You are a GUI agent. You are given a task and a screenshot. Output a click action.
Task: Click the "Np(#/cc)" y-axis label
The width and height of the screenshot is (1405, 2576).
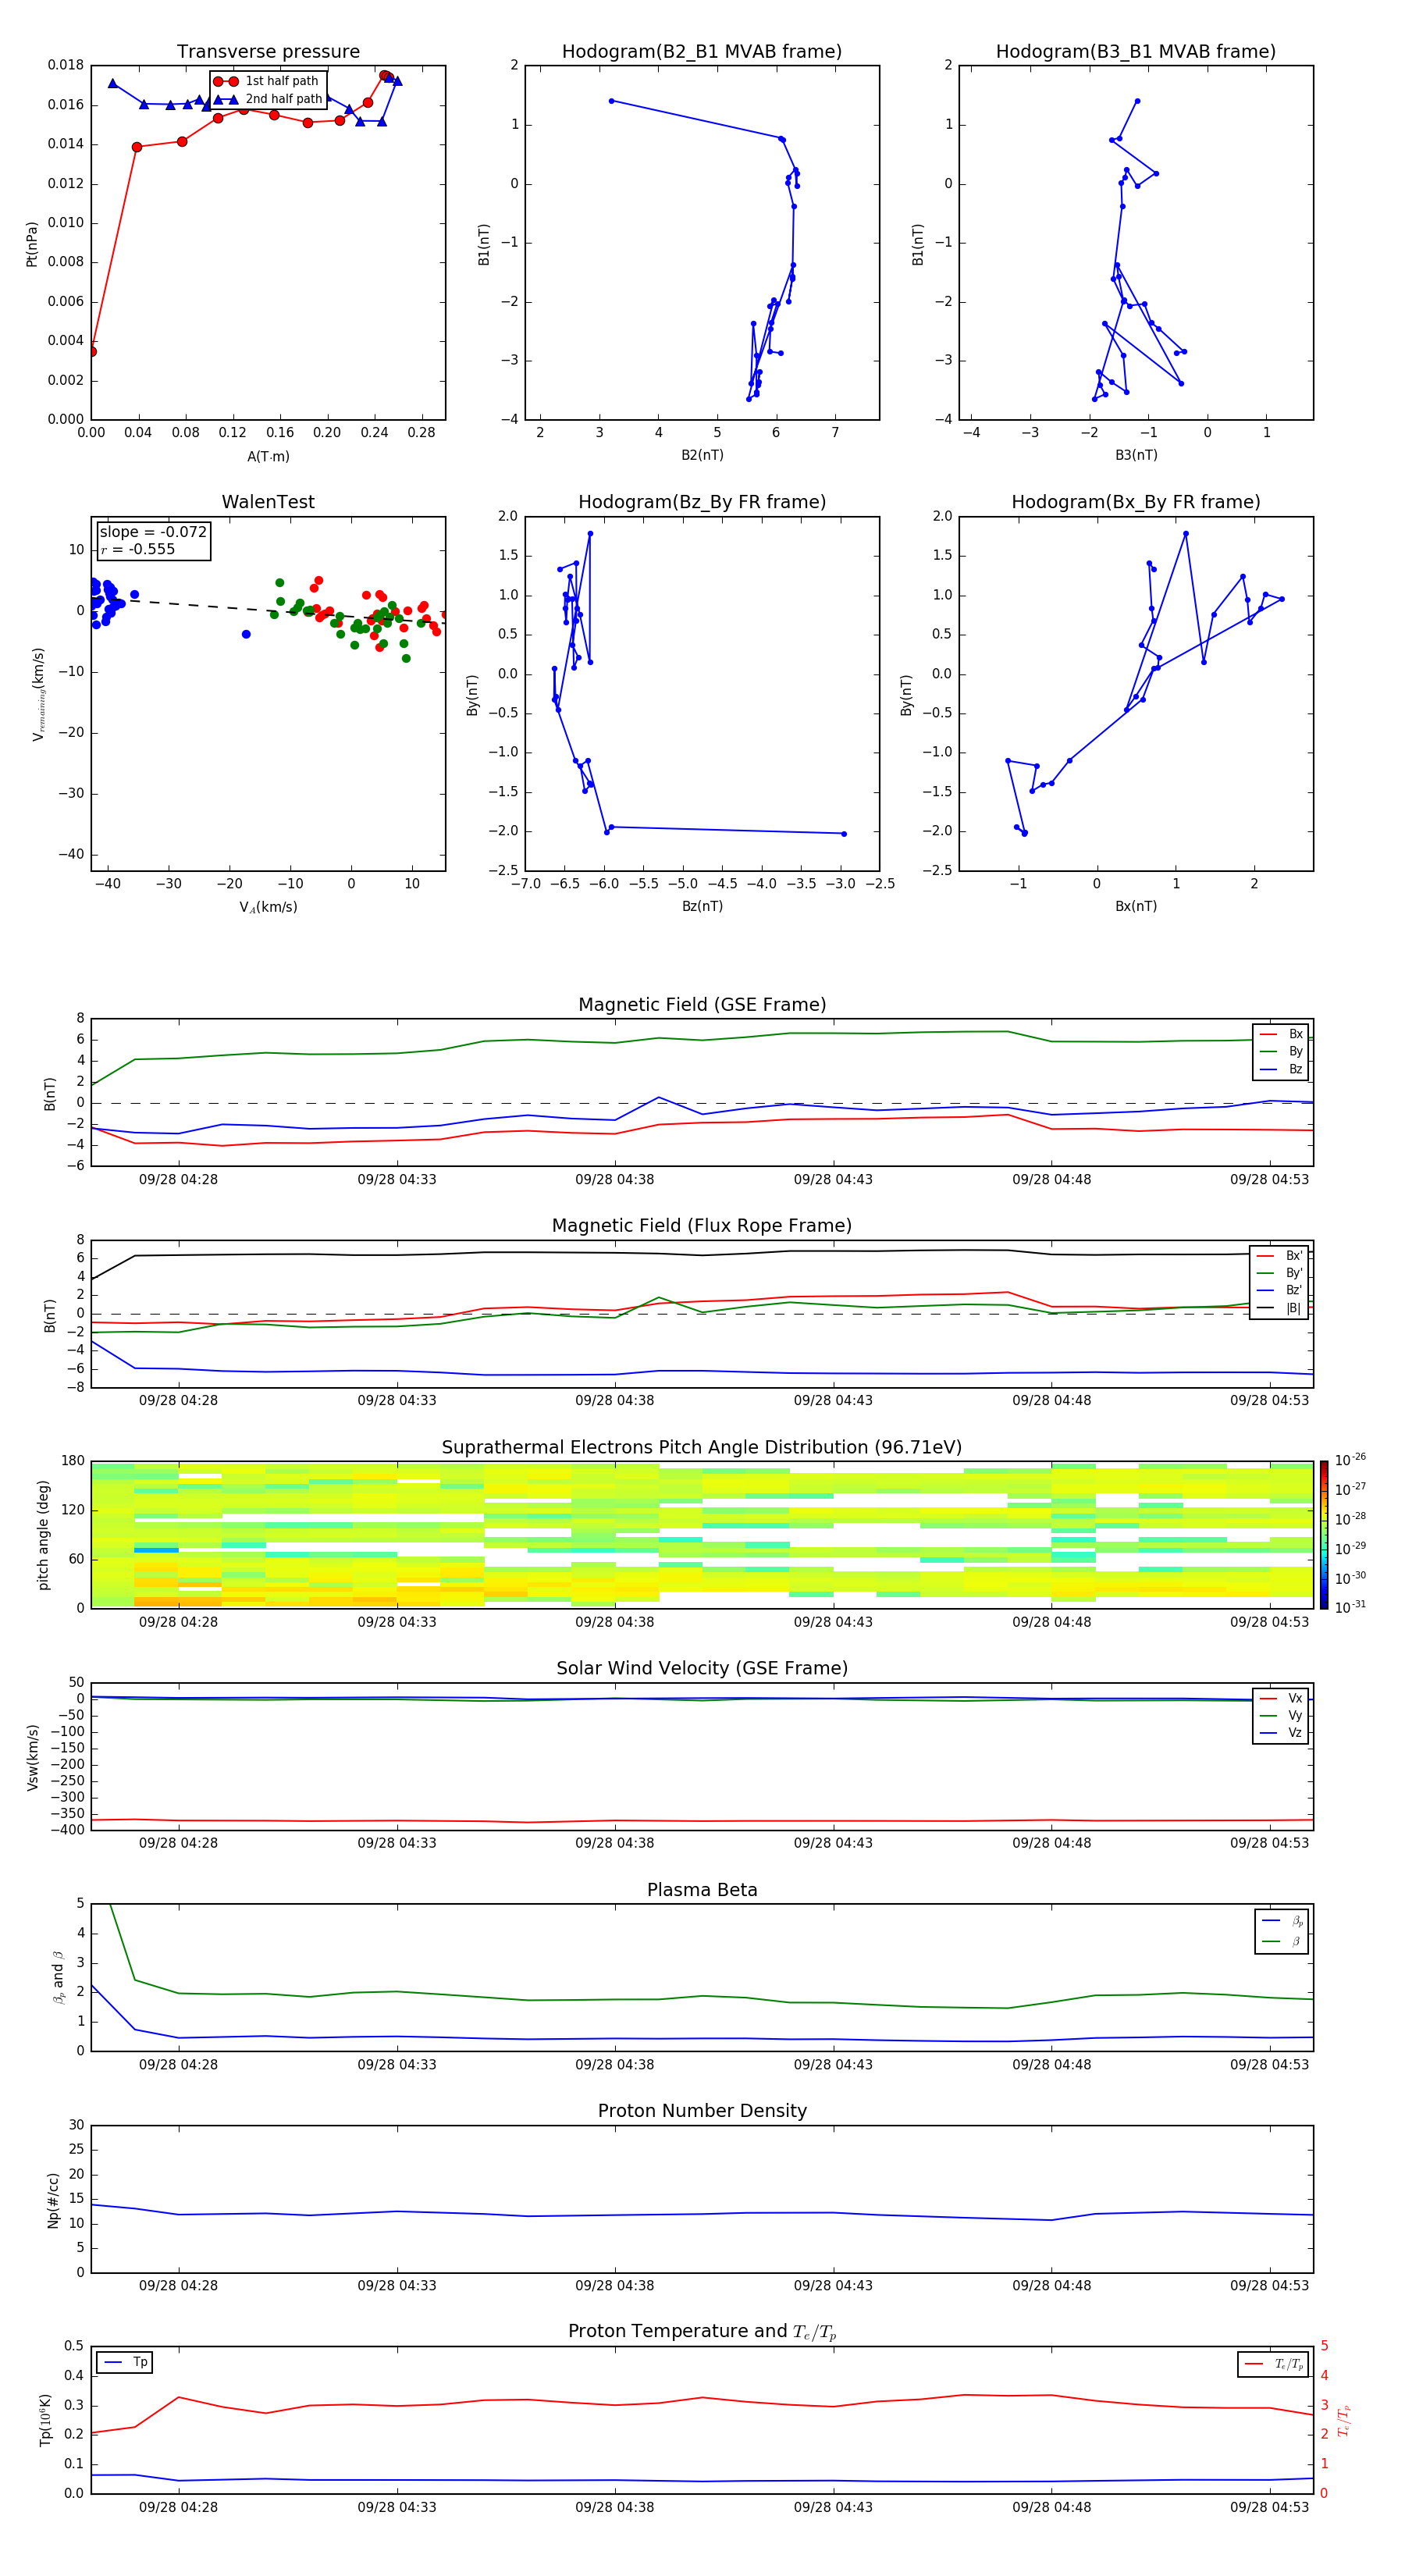coord(53,2201)
